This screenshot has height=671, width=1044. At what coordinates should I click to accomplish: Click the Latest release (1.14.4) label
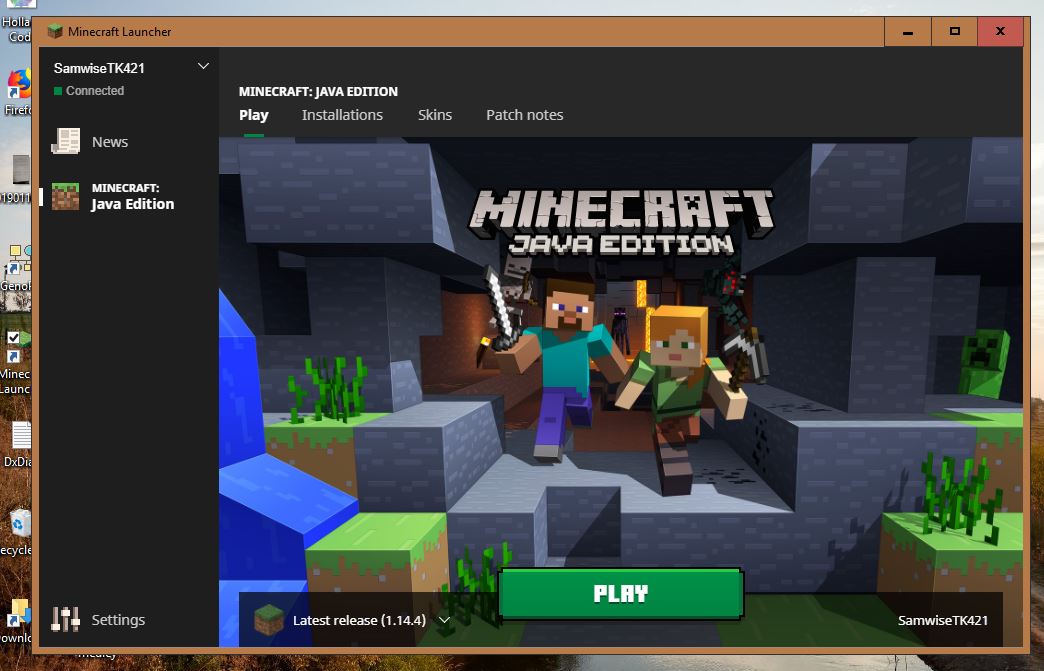(359, 620)
